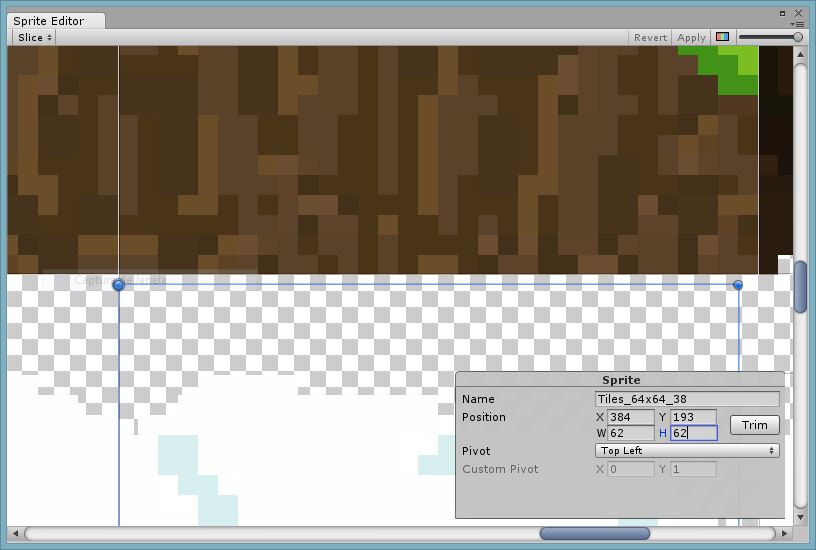Click the sprite Name input field
This screenshot has width=816, height=550.
687,399
